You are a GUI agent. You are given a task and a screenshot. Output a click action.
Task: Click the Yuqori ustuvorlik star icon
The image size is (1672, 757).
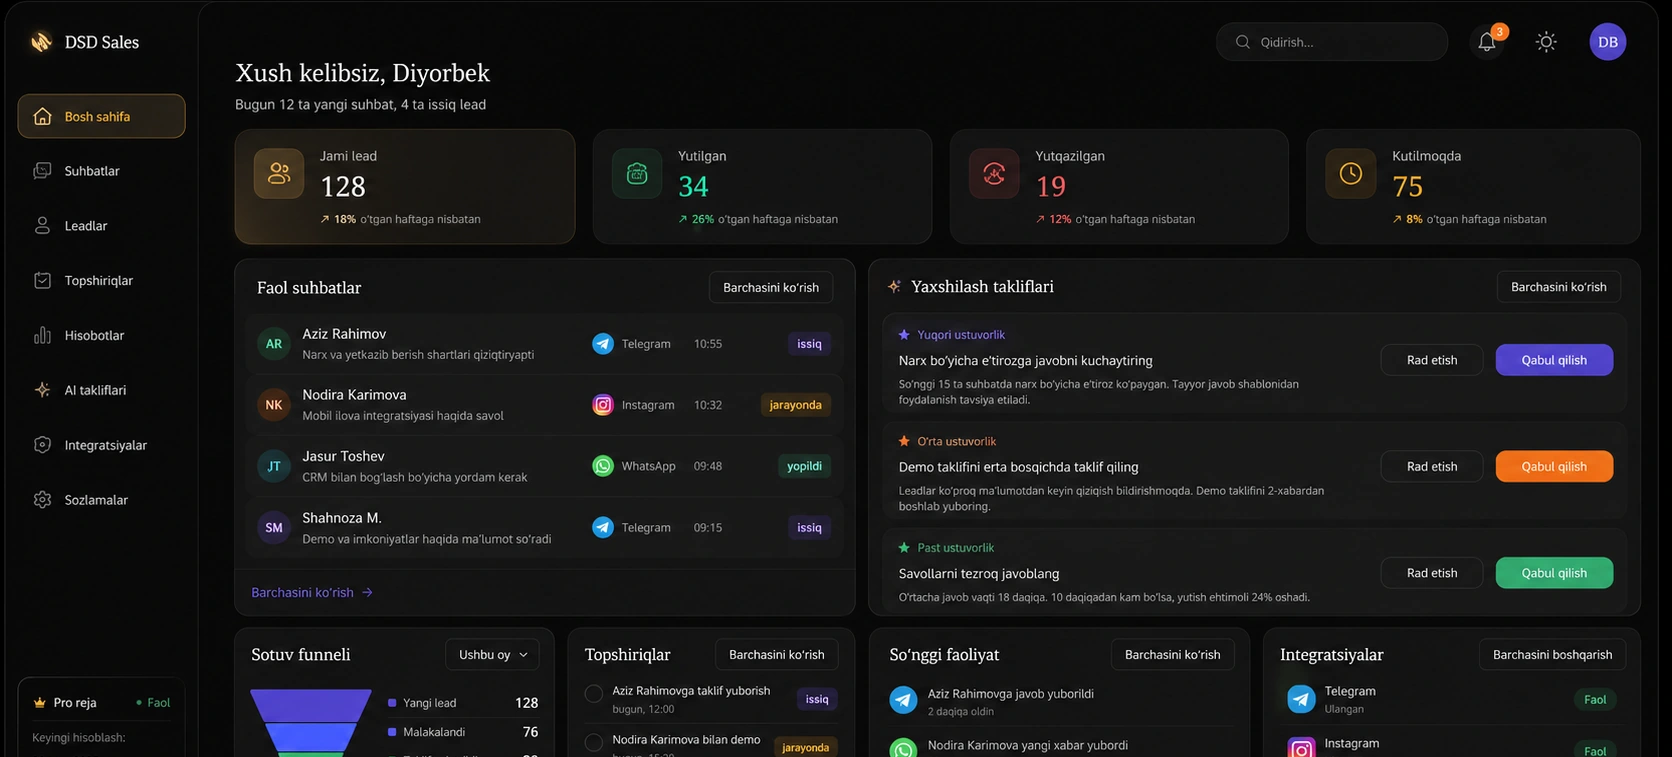pyautogui.click(x=904, y=334)
